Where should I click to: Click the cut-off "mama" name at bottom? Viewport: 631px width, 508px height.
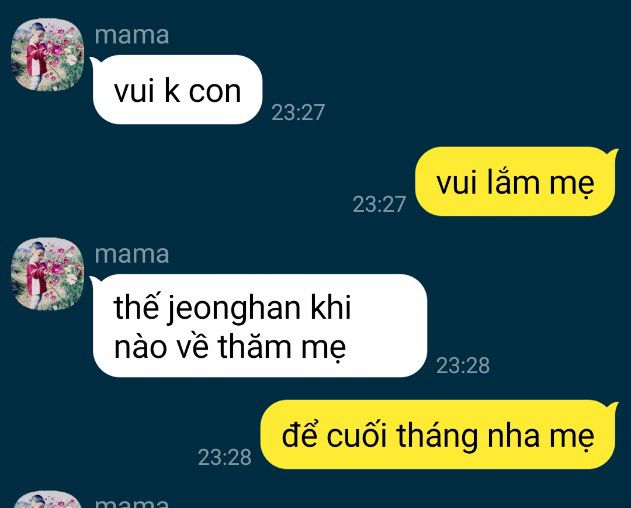pyautogui.click(x=132, y=503)
